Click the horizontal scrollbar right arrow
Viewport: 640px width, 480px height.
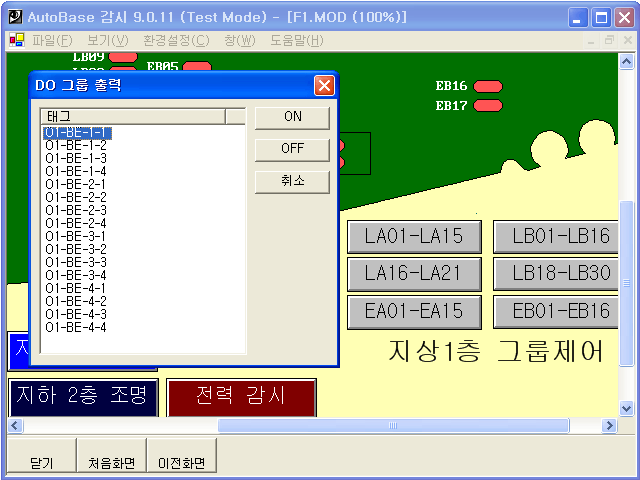click(x=608, y=426)
